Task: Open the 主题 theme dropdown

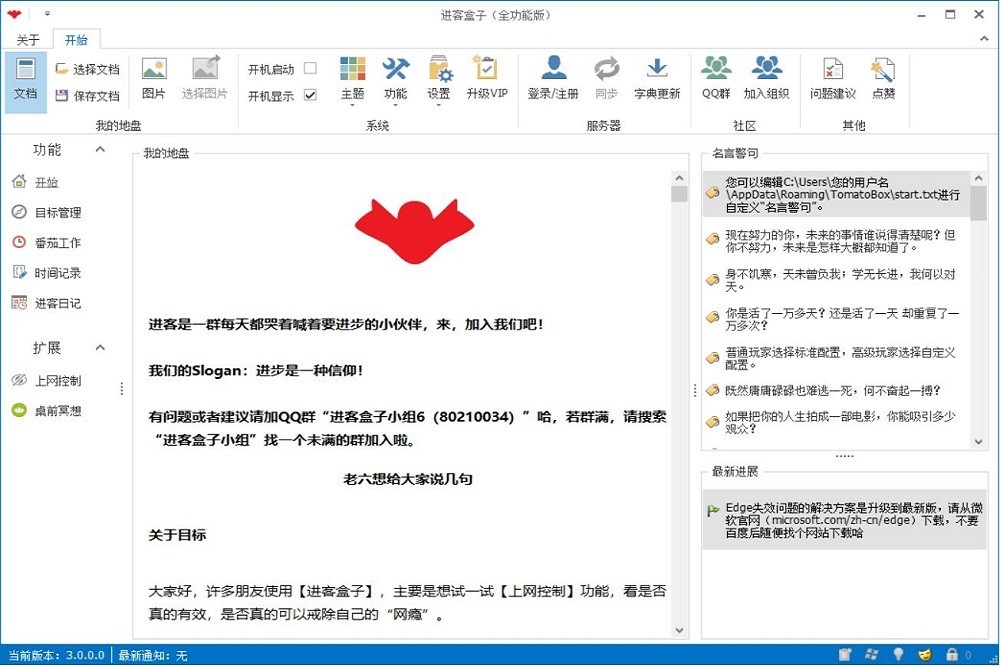Action: click(352, 78)
